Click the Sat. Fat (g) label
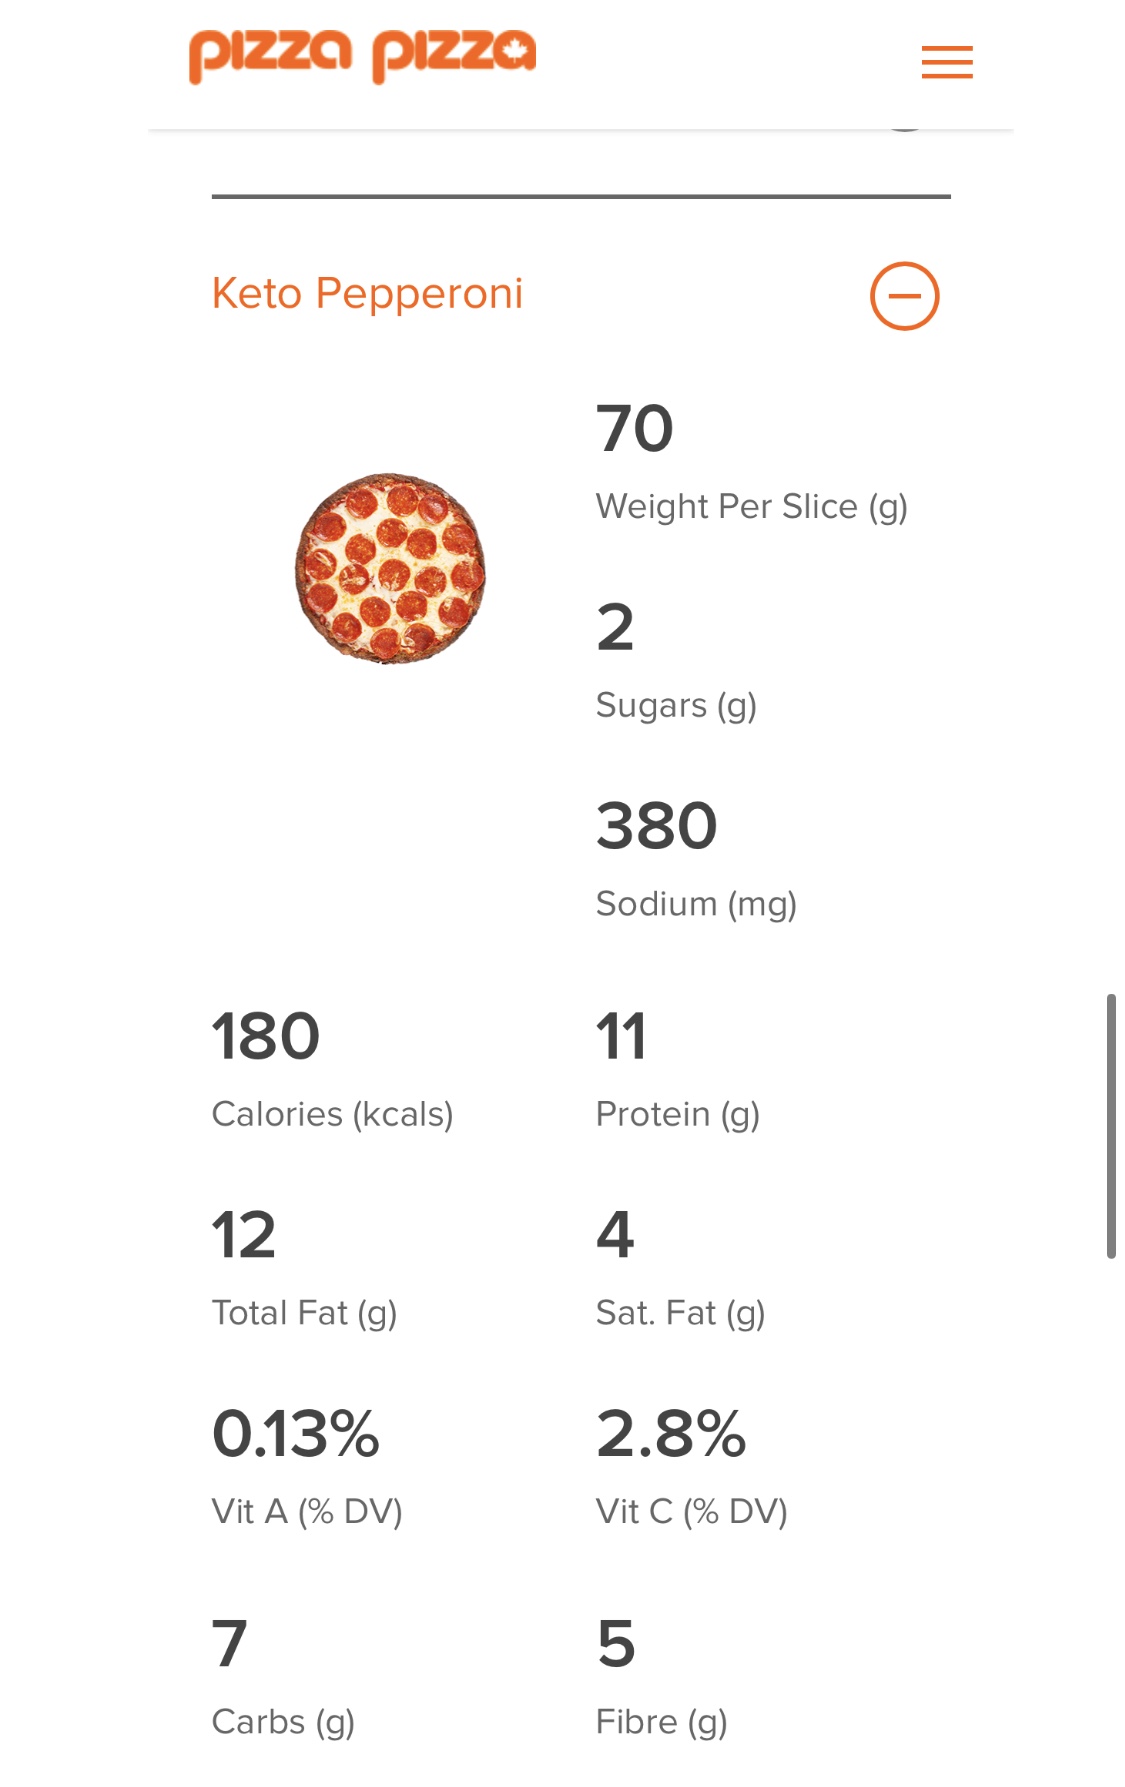Viewport: 1125px width, 1787px height. coord(680,1313)
